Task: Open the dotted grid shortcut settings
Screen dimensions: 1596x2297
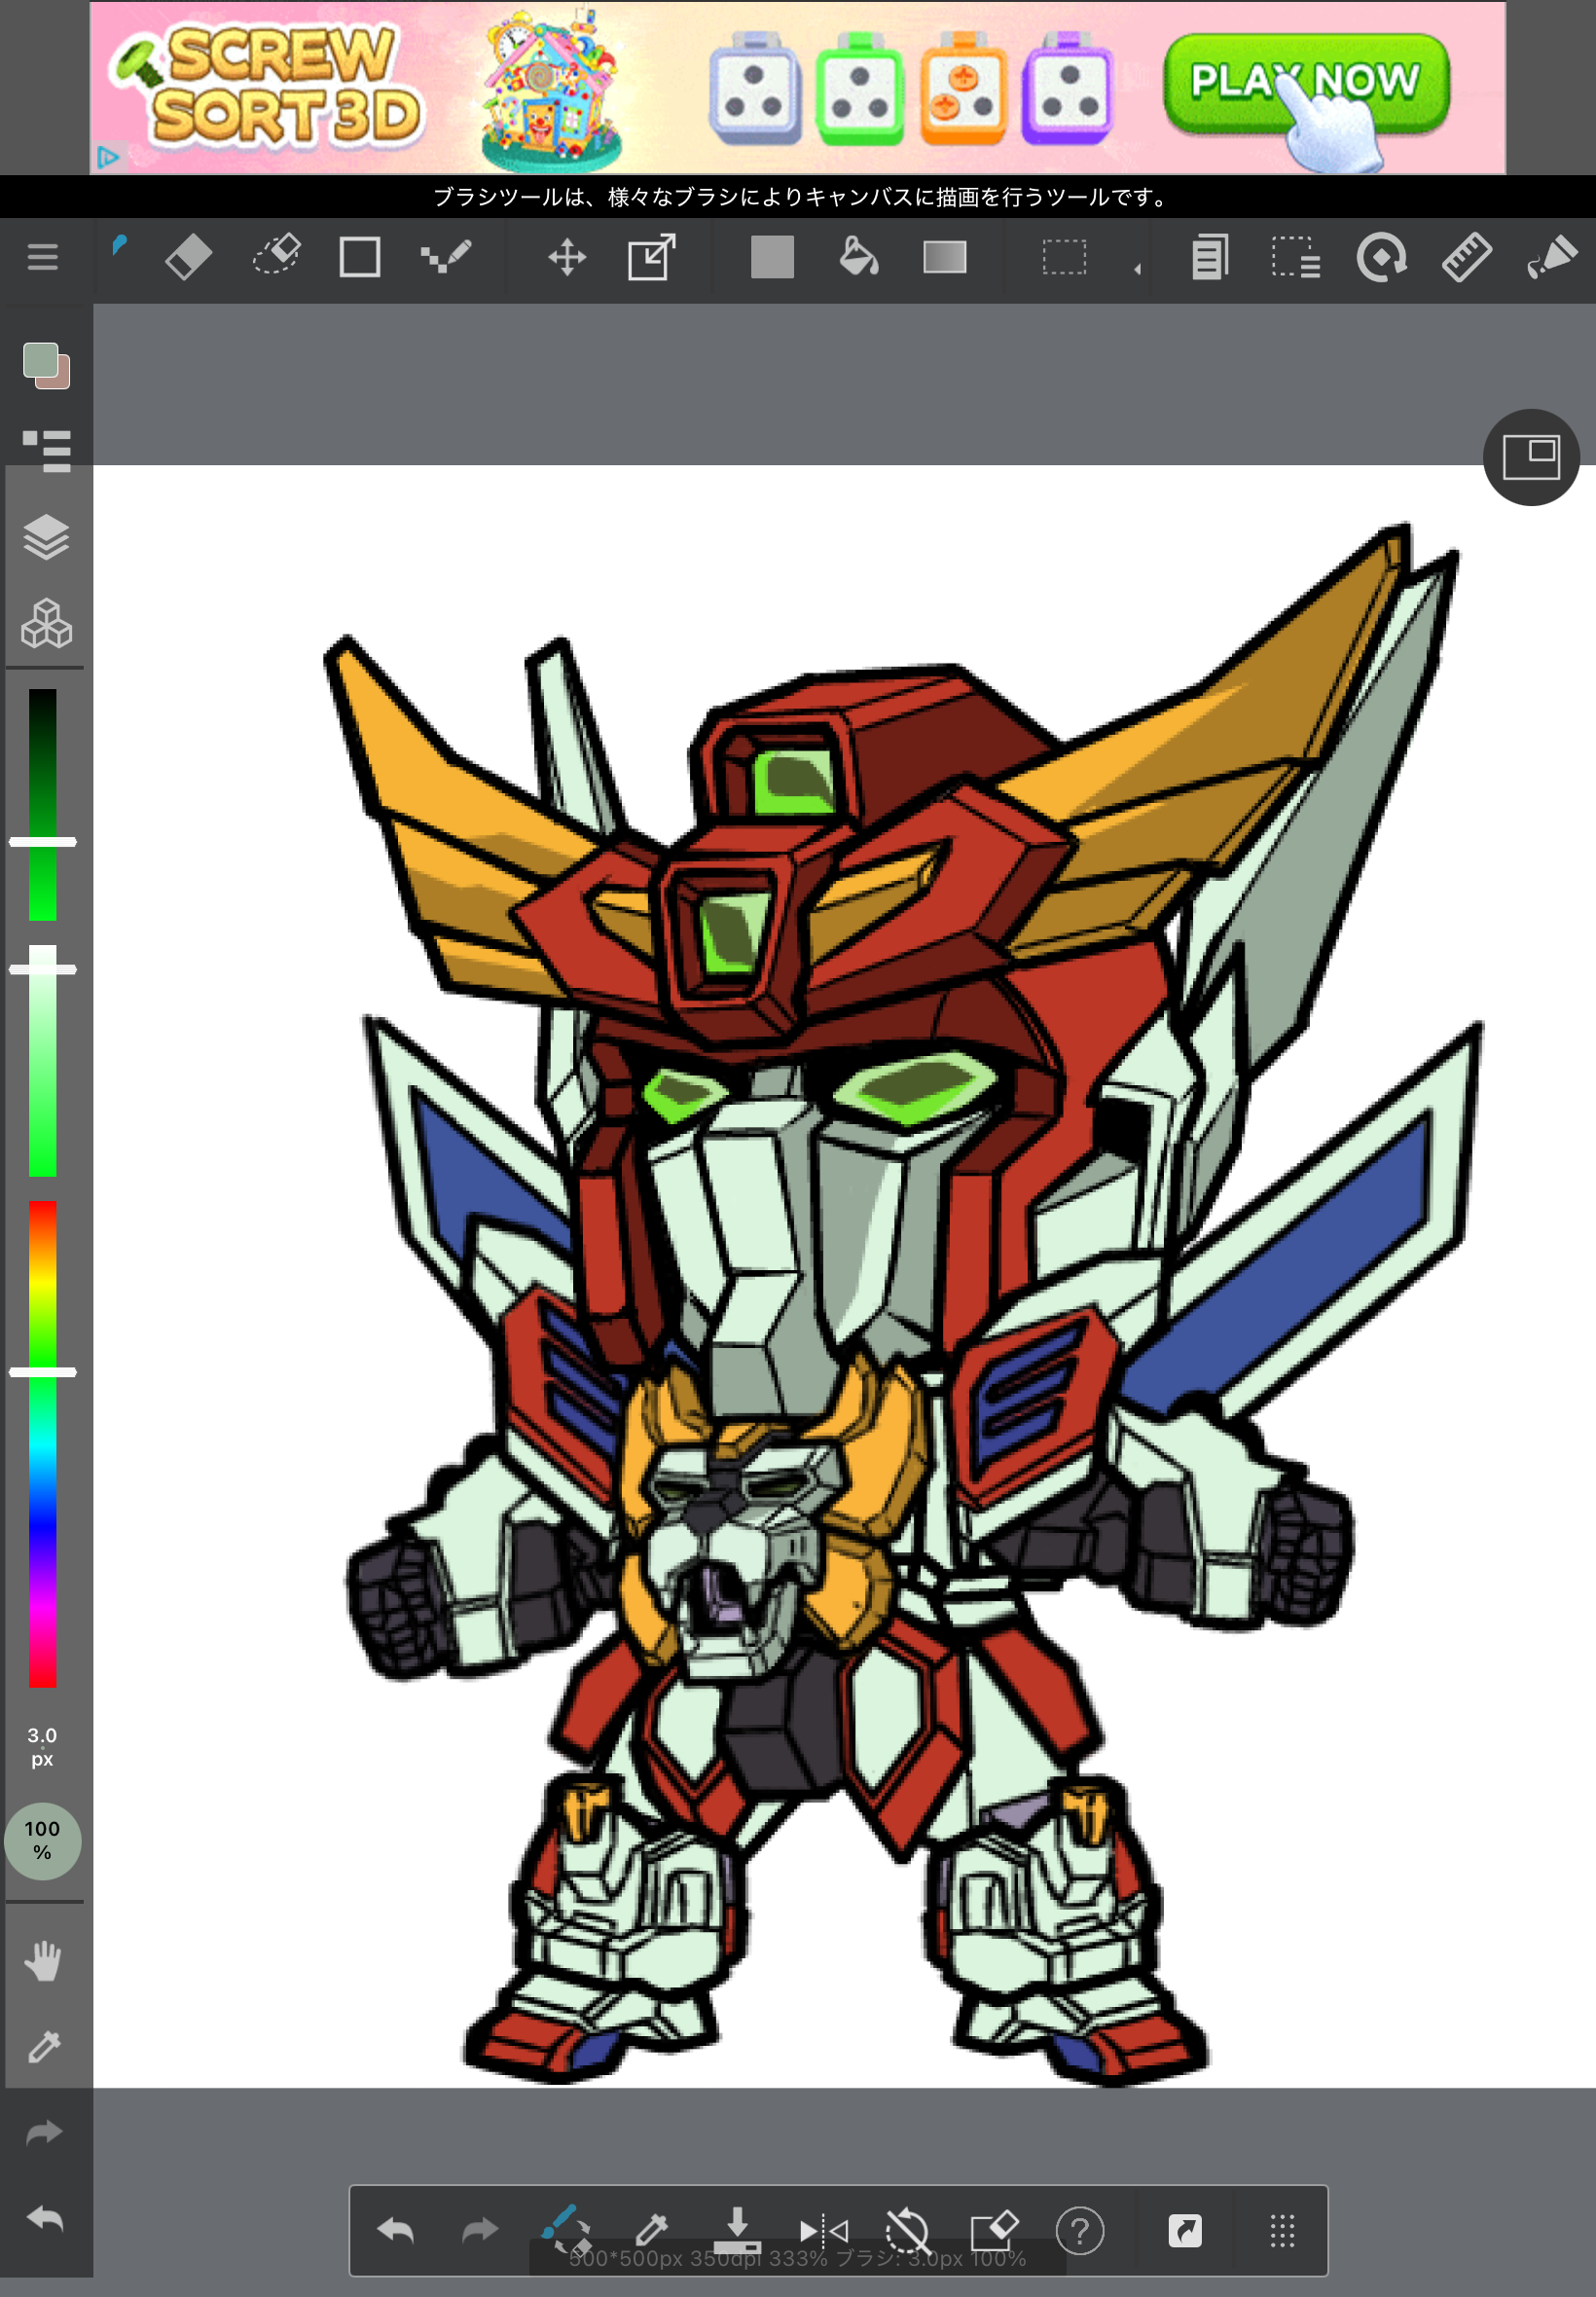Action: pyautogui.click(x=1282, y=2230)
